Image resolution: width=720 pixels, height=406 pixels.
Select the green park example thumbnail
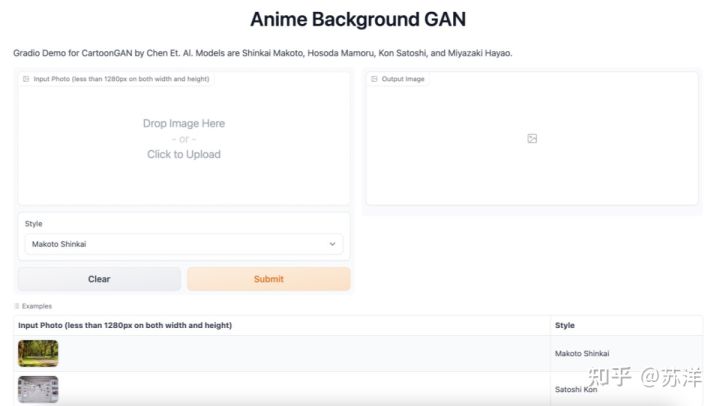point(38,353)
